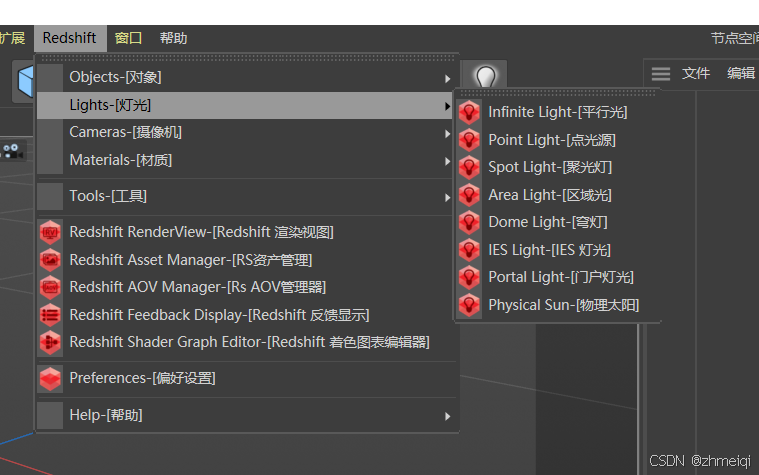Click the Physical Sun bulb icon
Screen dimensions: 759x475
(x=469, y=305)
